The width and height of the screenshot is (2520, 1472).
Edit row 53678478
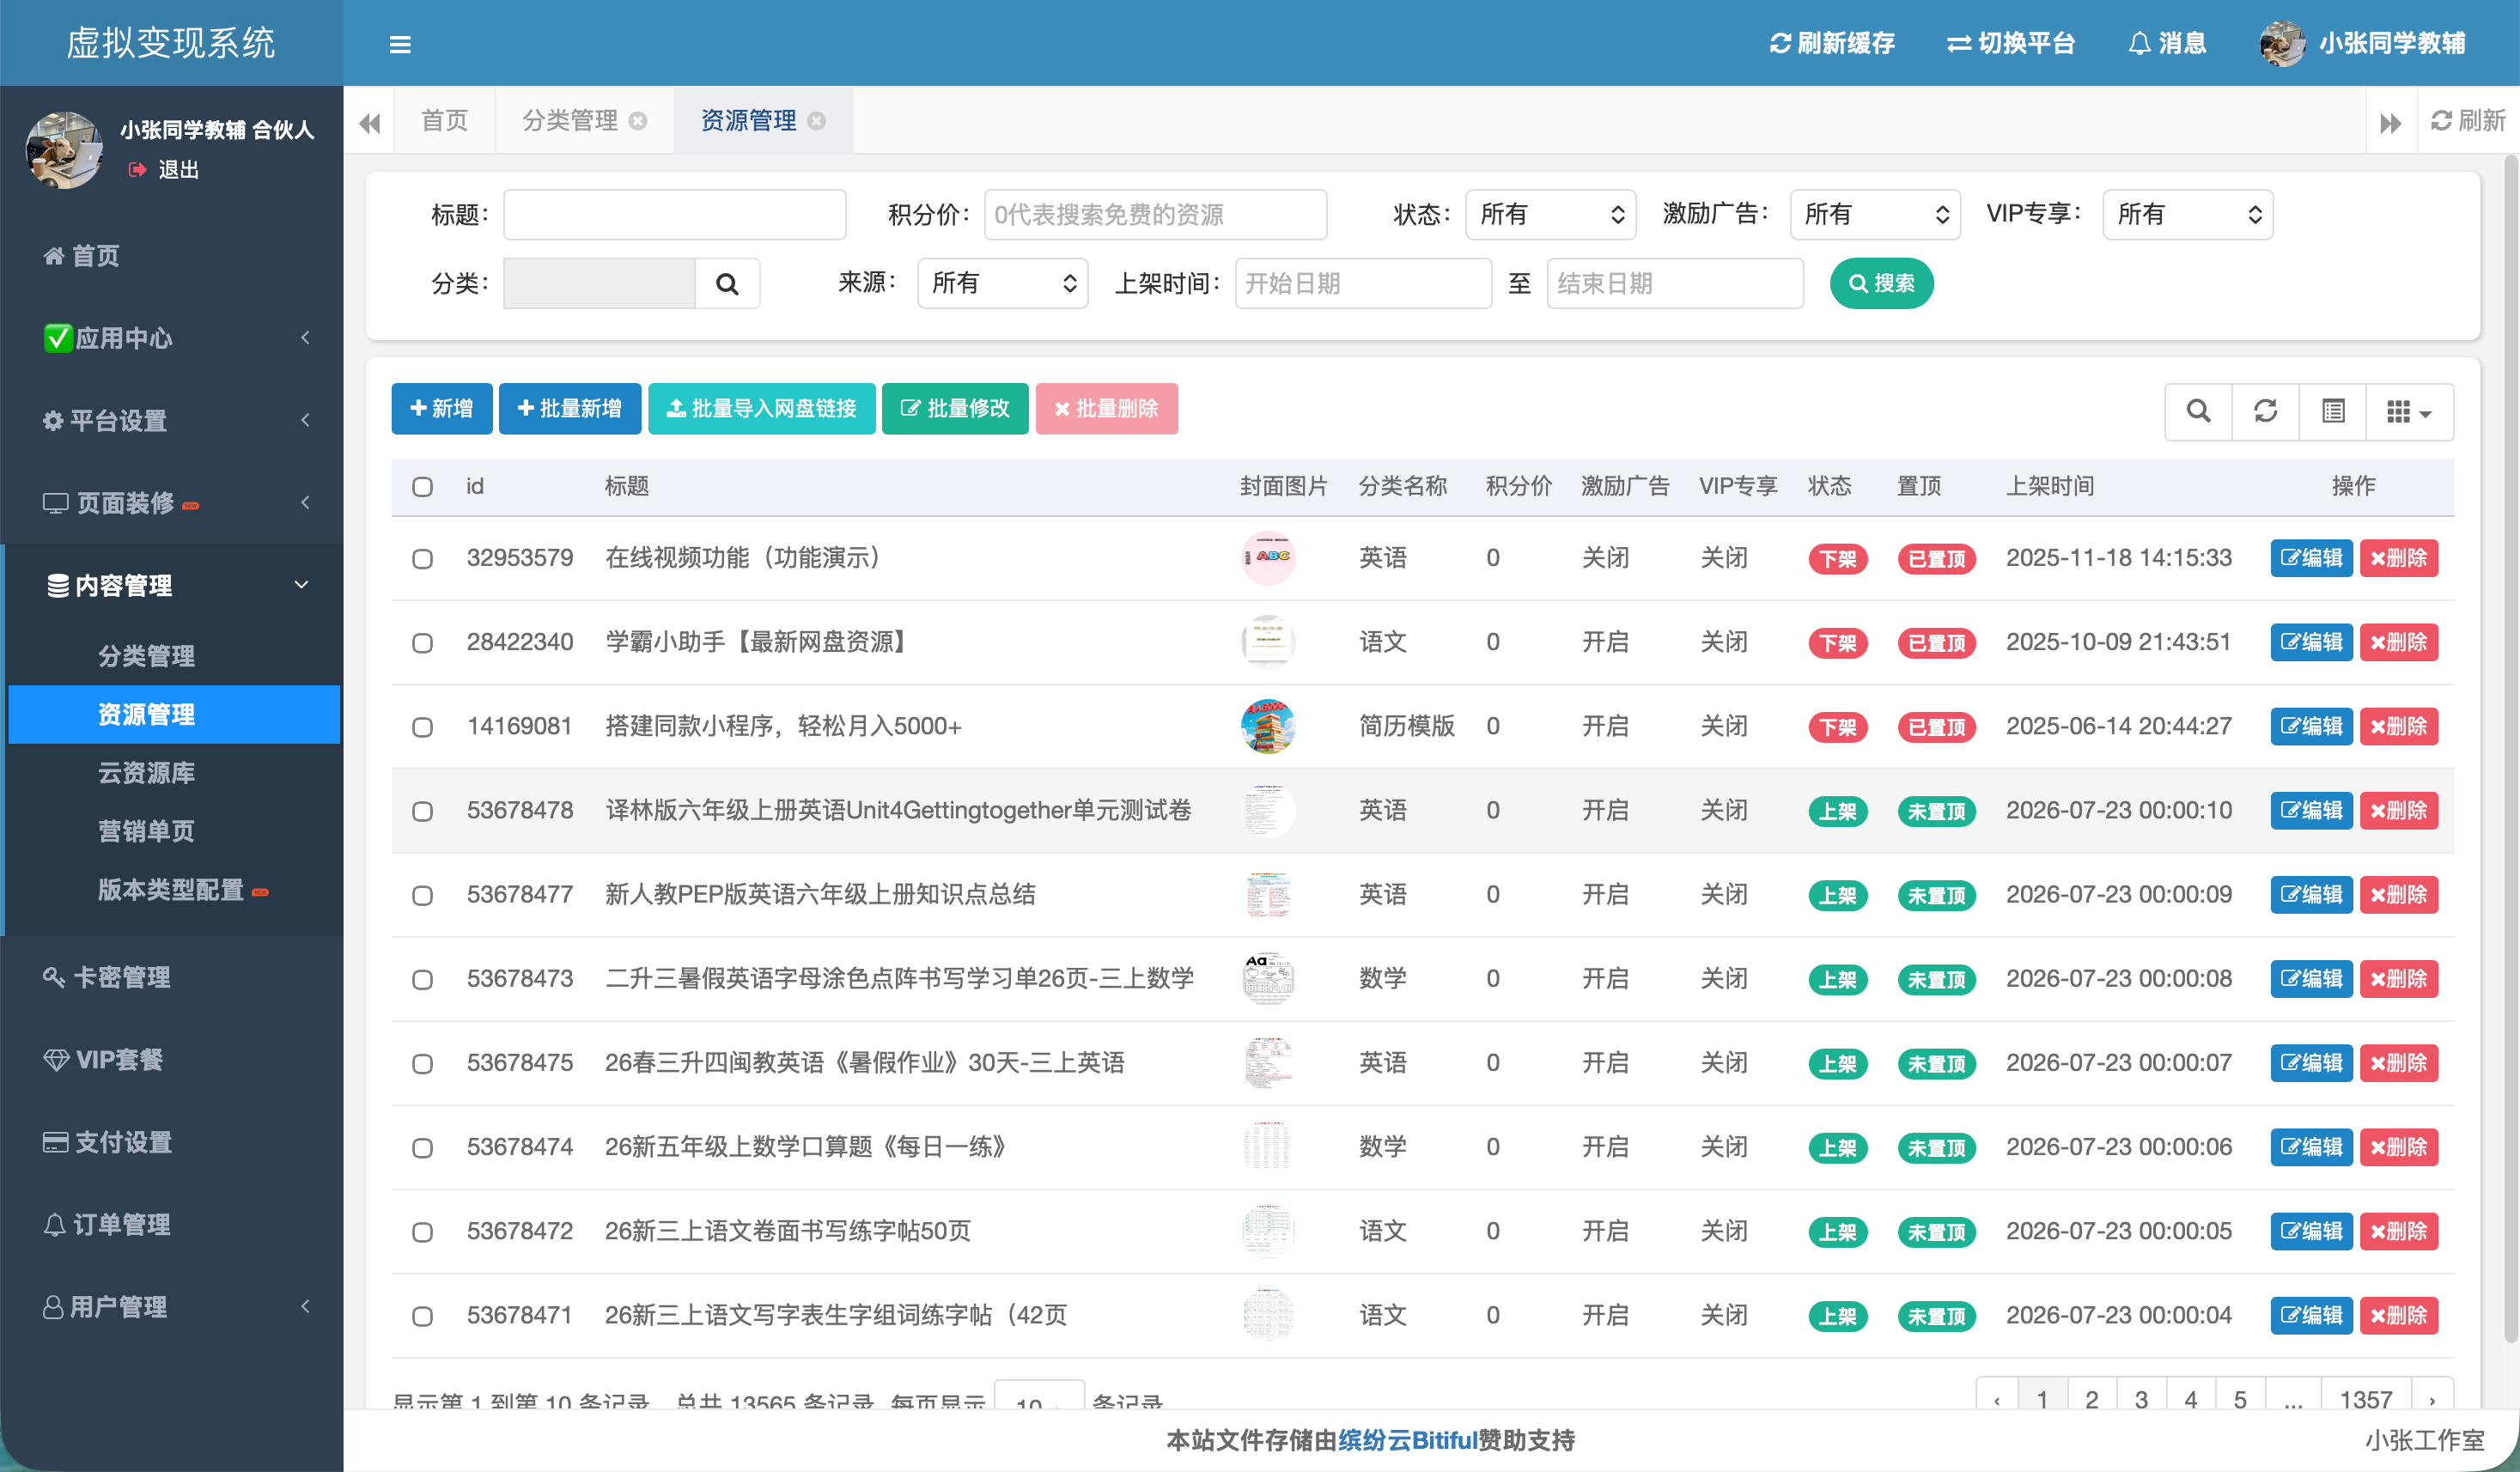tap(2311, 810)
